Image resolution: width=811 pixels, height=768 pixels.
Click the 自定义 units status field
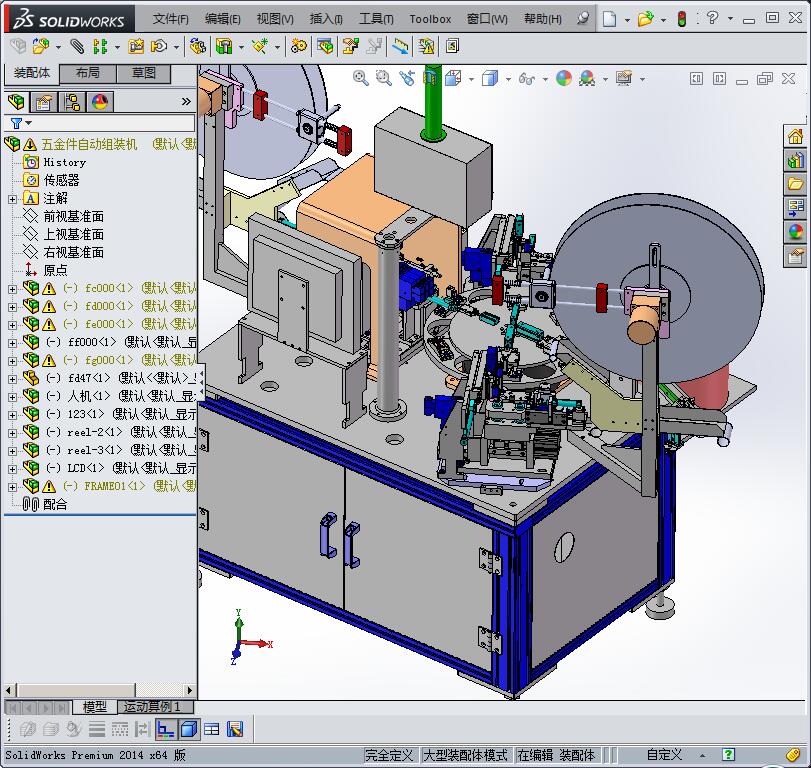pyautogui.click(x=664, y=756)
